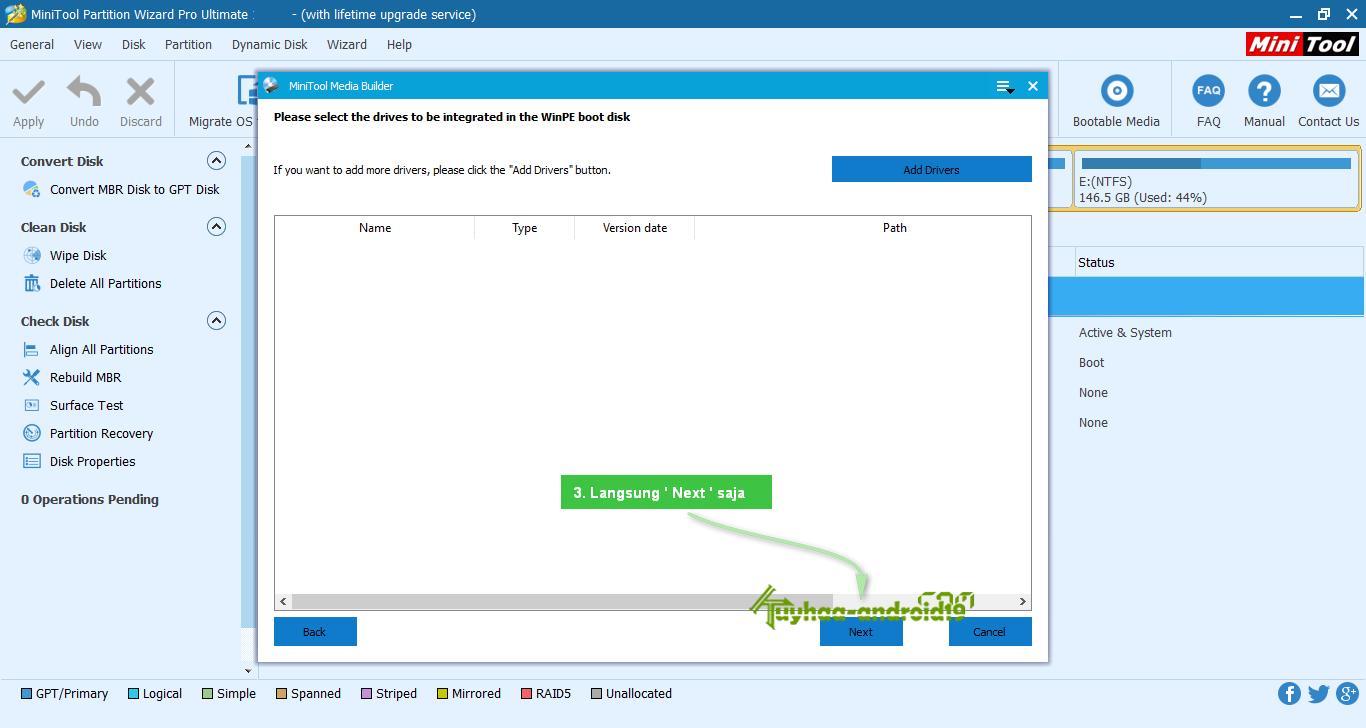Click the Next button

tap(861, 631)
